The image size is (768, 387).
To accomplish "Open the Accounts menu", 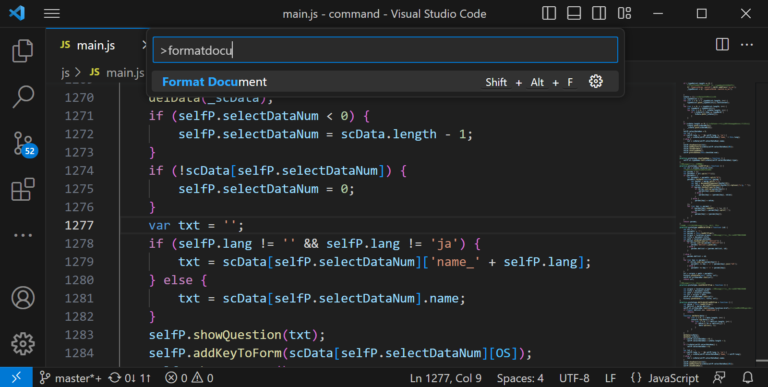I will click(x=23, y=298).
